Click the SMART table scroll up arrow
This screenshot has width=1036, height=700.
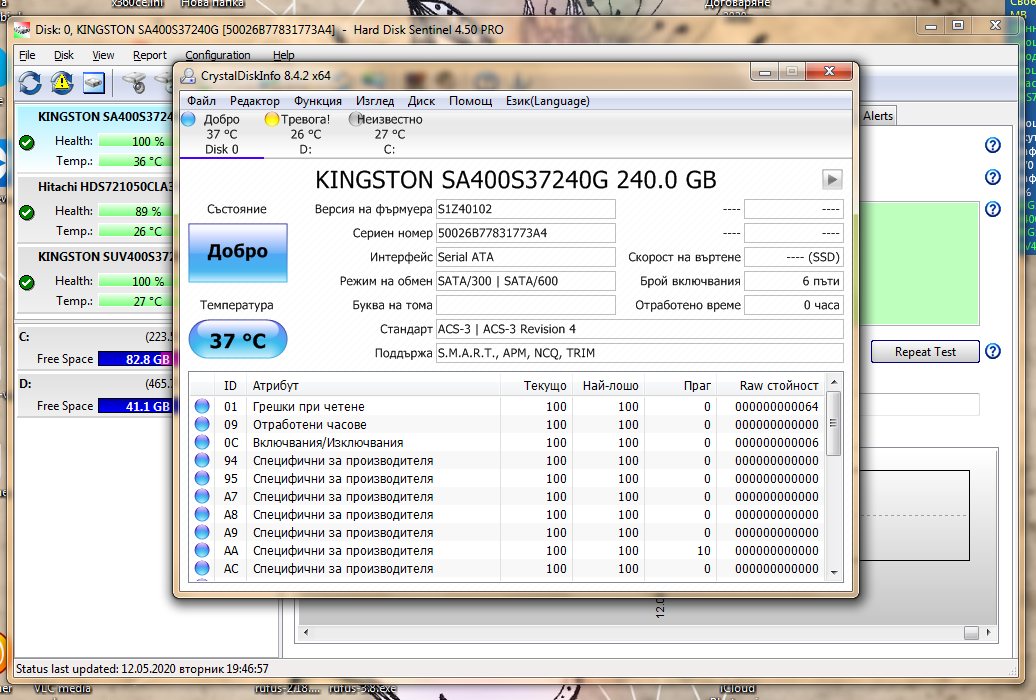pyautogui.click(x=834, y=383)
